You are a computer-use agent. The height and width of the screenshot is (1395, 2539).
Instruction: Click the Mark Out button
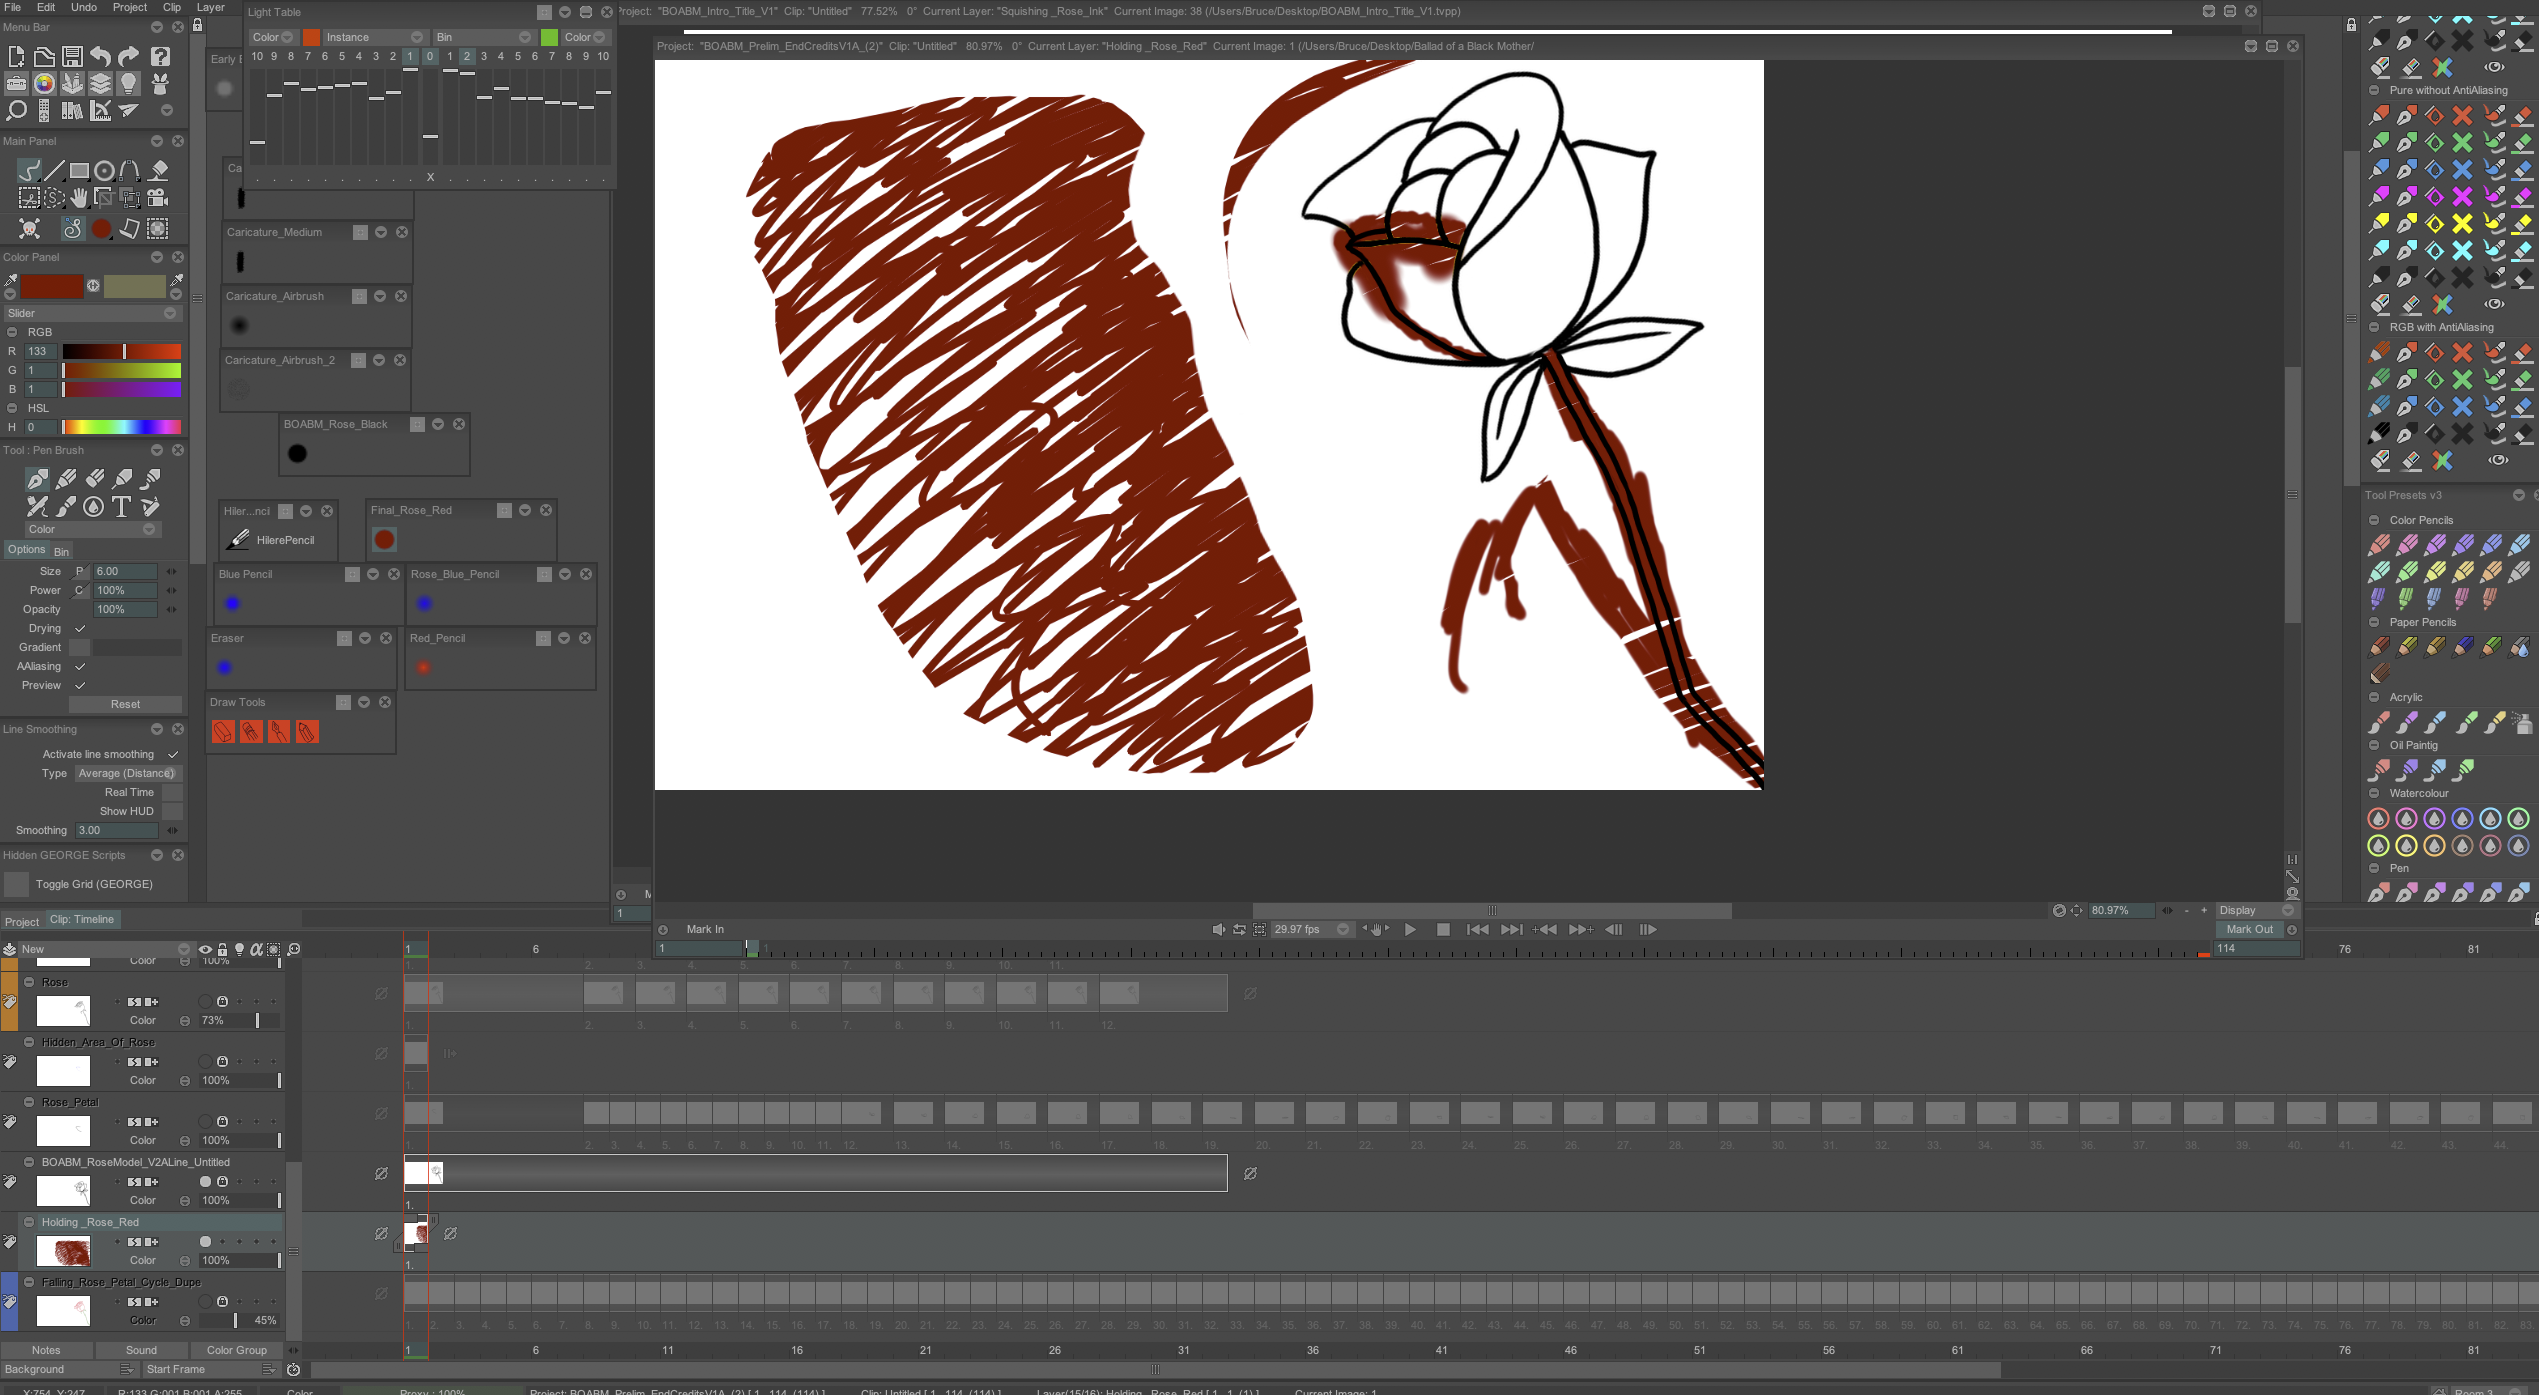2250,929
